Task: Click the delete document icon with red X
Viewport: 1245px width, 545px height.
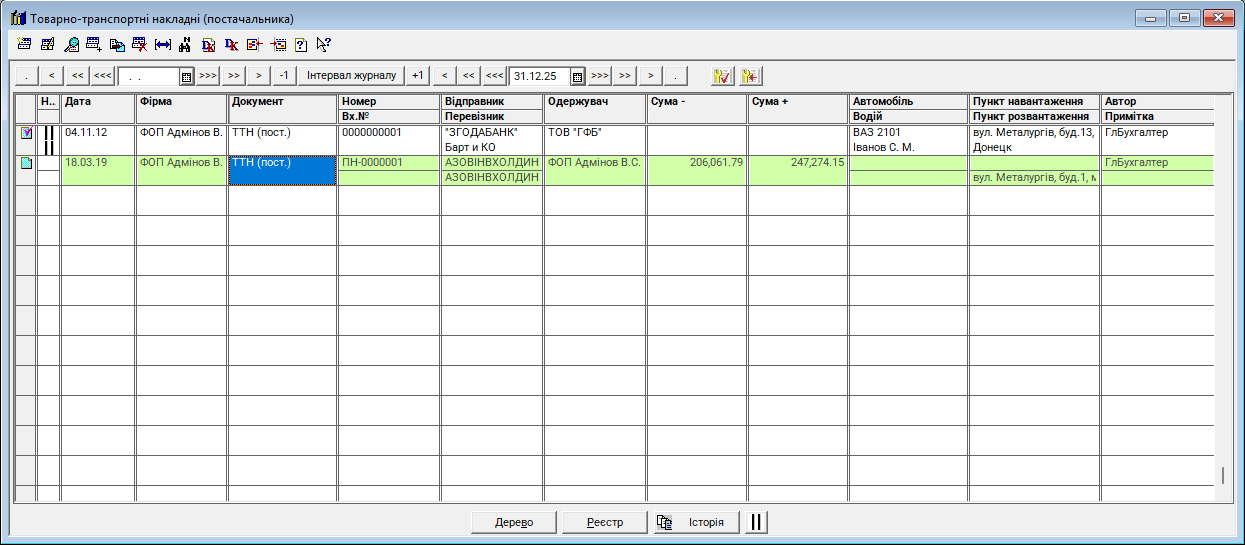Action: (x=140, y=44)
